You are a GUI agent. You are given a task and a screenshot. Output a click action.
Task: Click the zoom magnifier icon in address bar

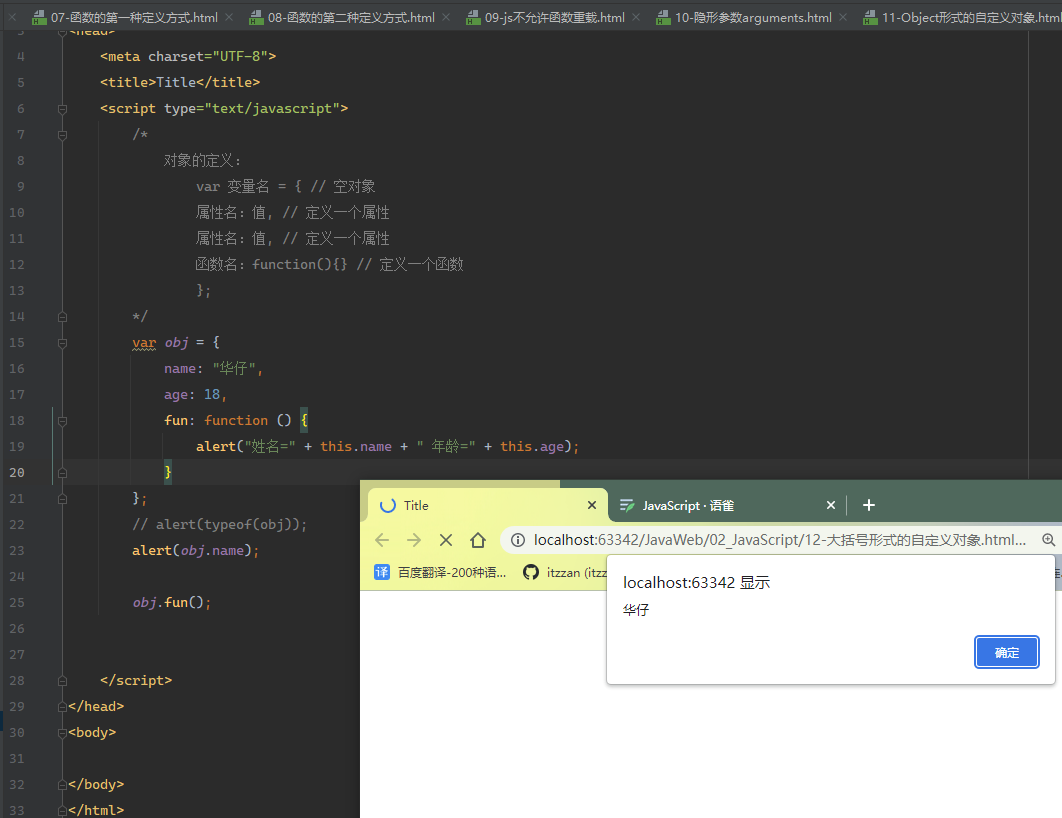click(1048, 540)
